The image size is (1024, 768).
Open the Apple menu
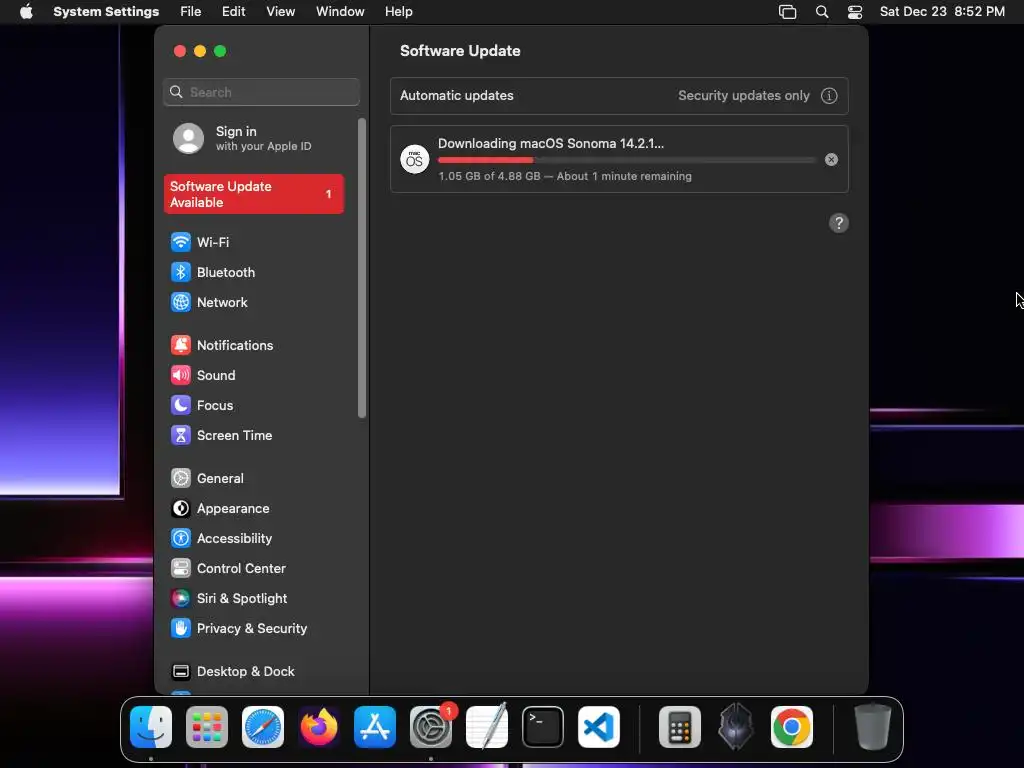(26, 12)
